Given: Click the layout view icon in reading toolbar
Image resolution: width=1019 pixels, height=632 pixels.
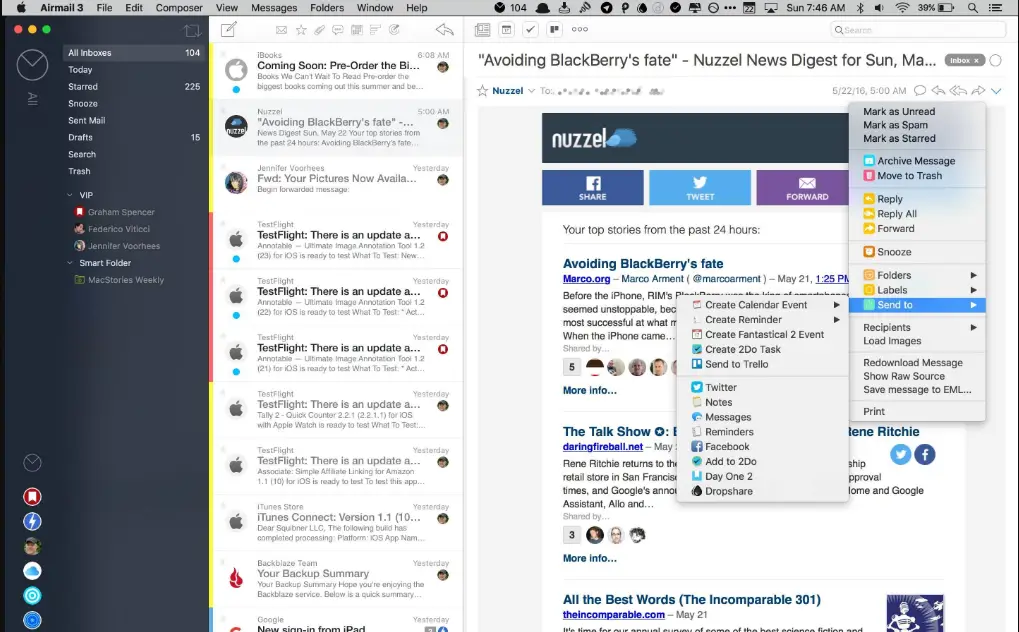Looking at the screenshot, I should pos(482,29).
